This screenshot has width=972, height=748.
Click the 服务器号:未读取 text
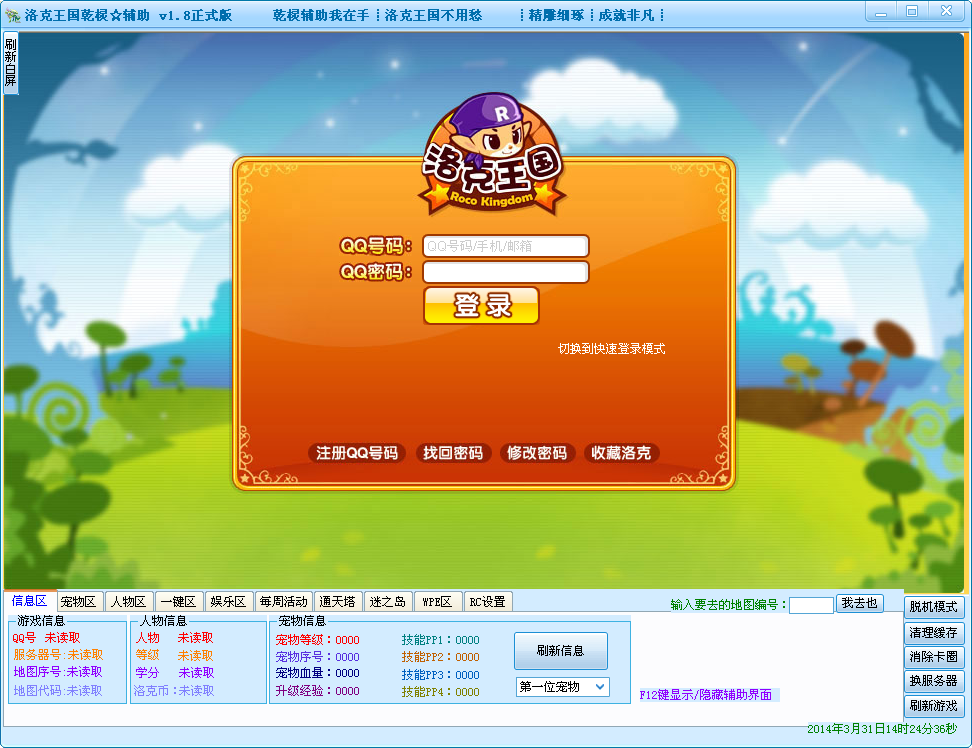click(x=58, y=654)
